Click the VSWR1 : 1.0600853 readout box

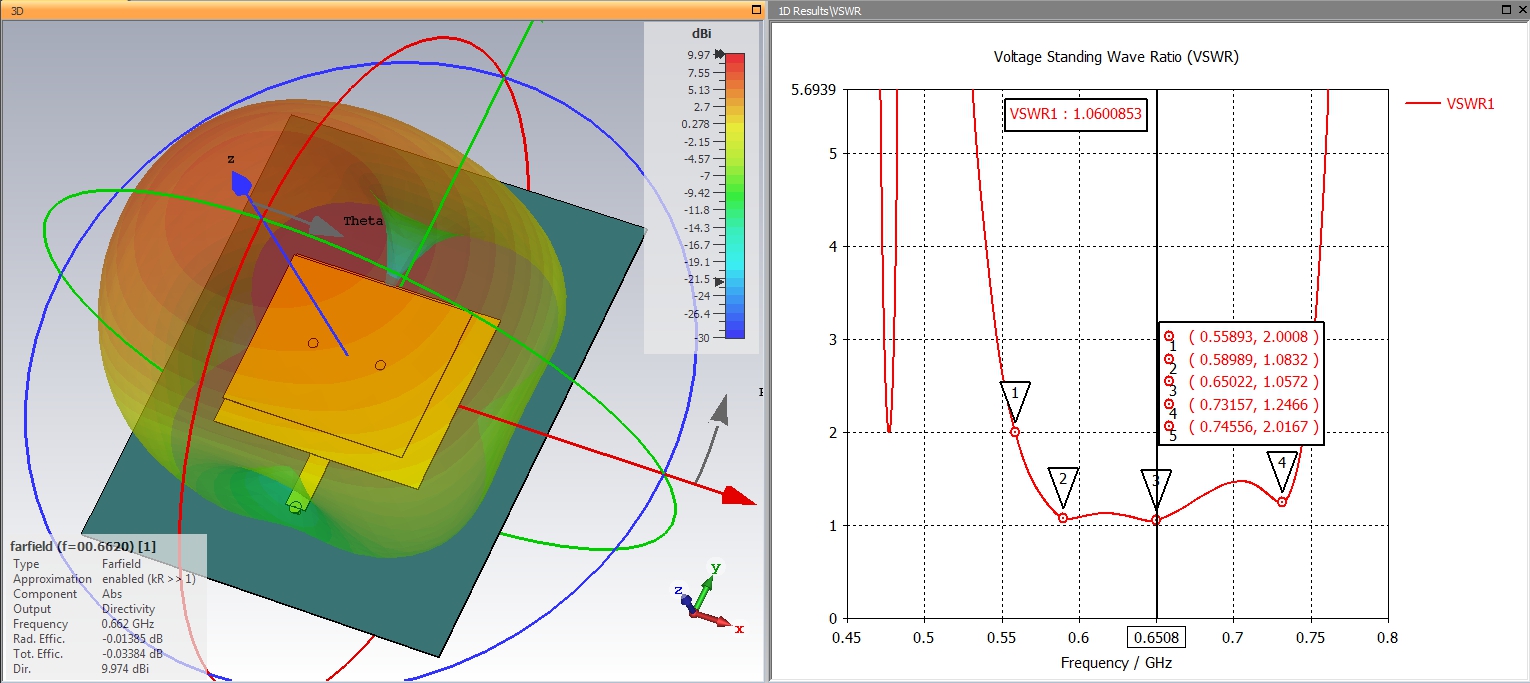1075,114
